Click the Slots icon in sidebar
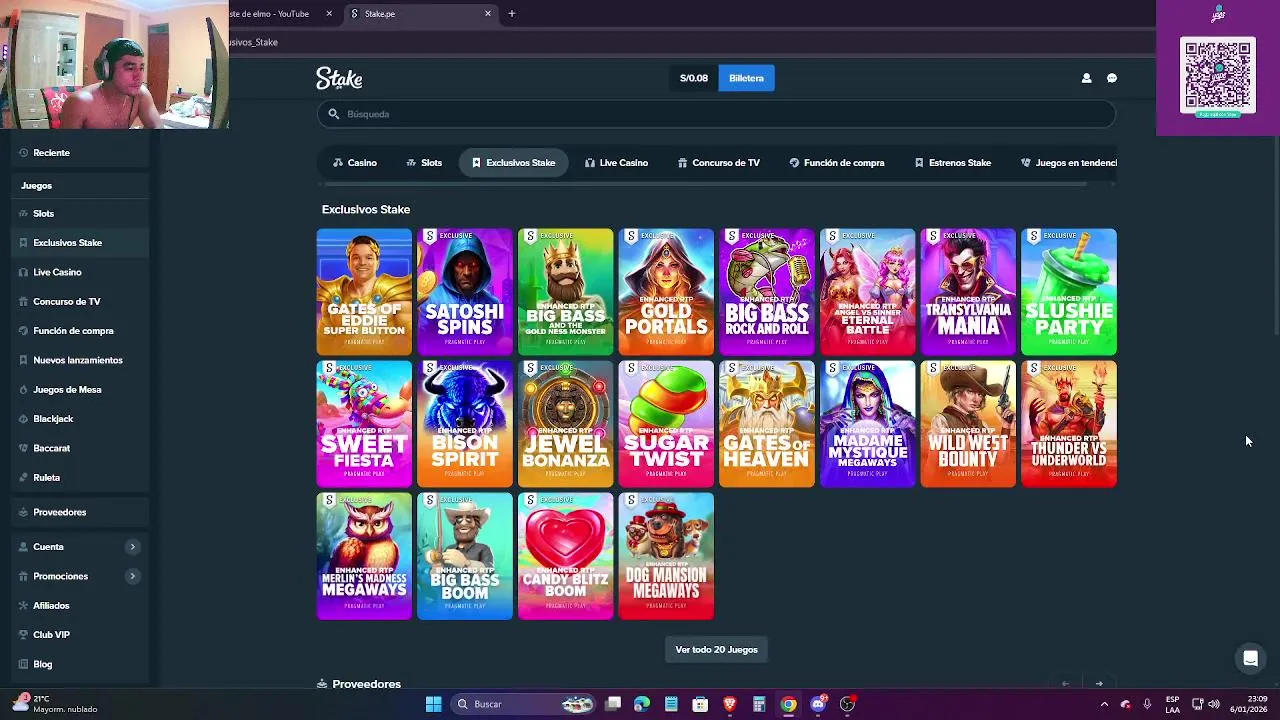Viewport: 1280px width, 720px height. pyautogui.click(x=22, y=214)
